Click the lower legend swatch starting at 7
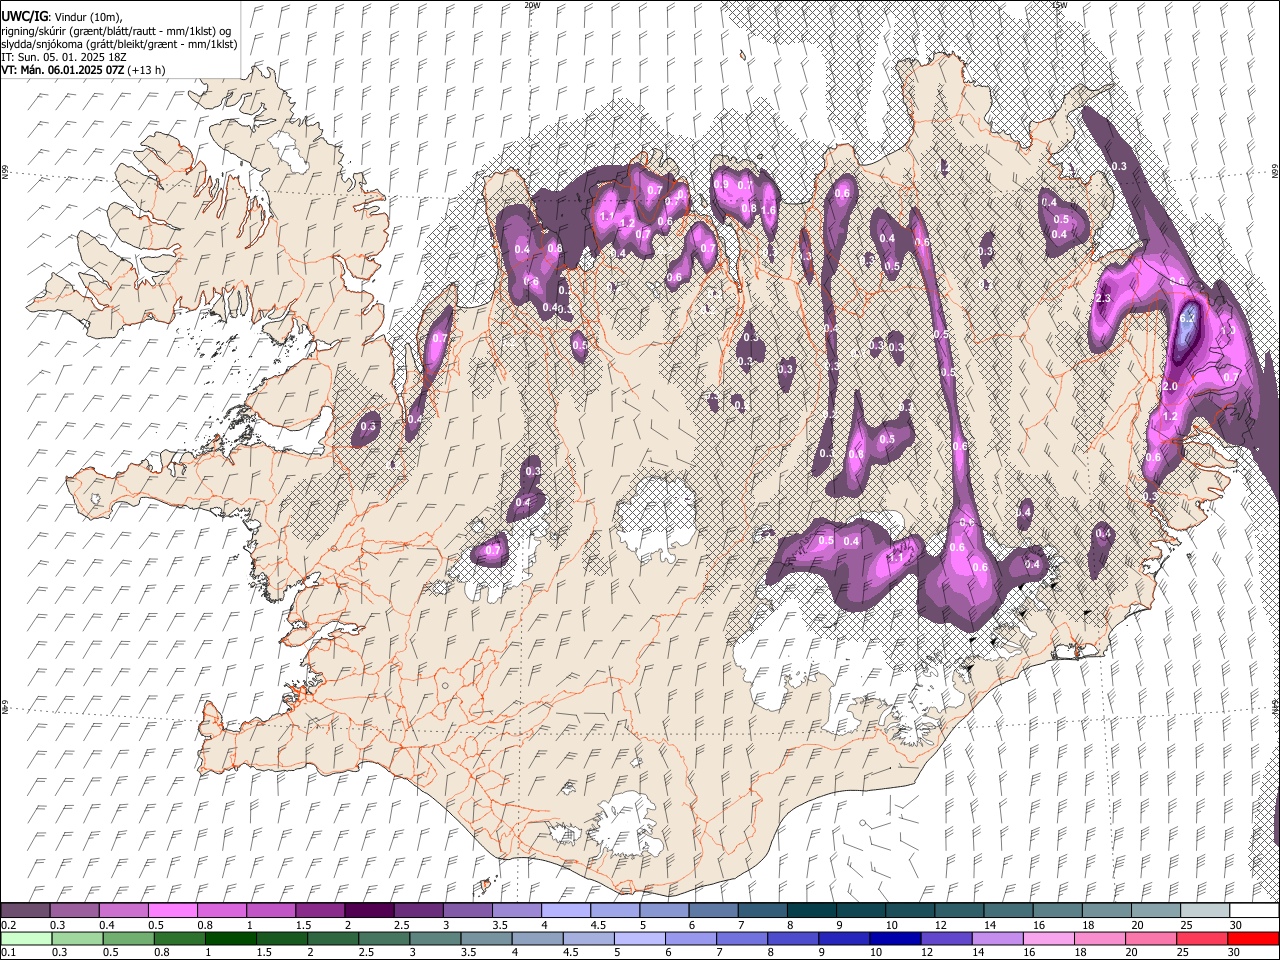Viewport: 1280px width, 960px height. [742, 939]
